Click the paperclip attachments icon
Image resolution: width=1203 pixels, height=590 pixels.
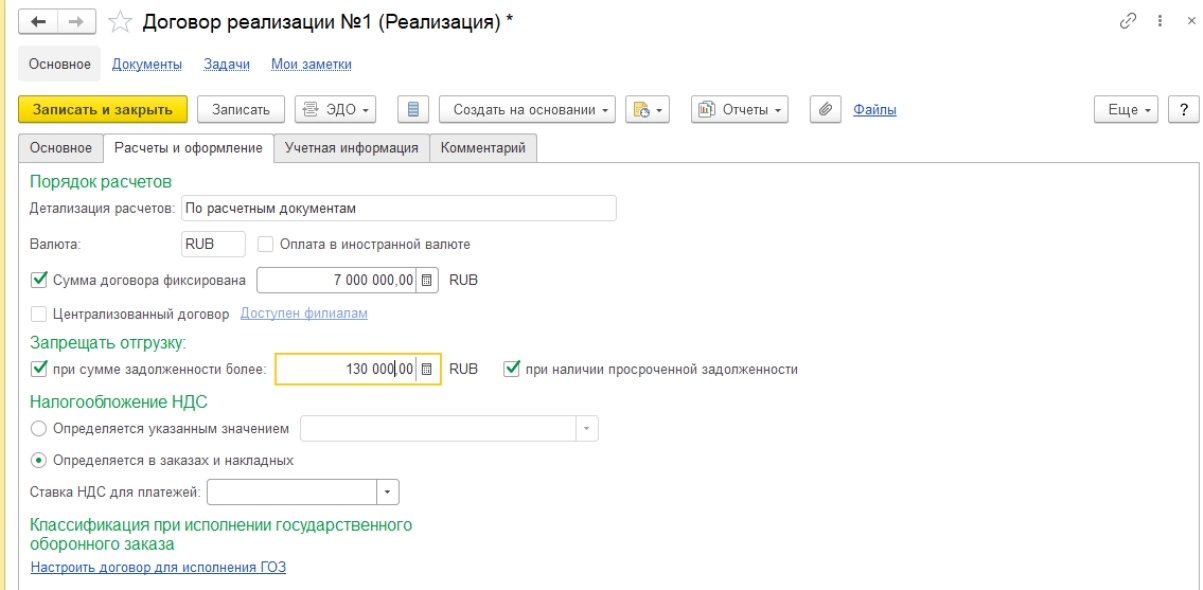click(826, 110)
